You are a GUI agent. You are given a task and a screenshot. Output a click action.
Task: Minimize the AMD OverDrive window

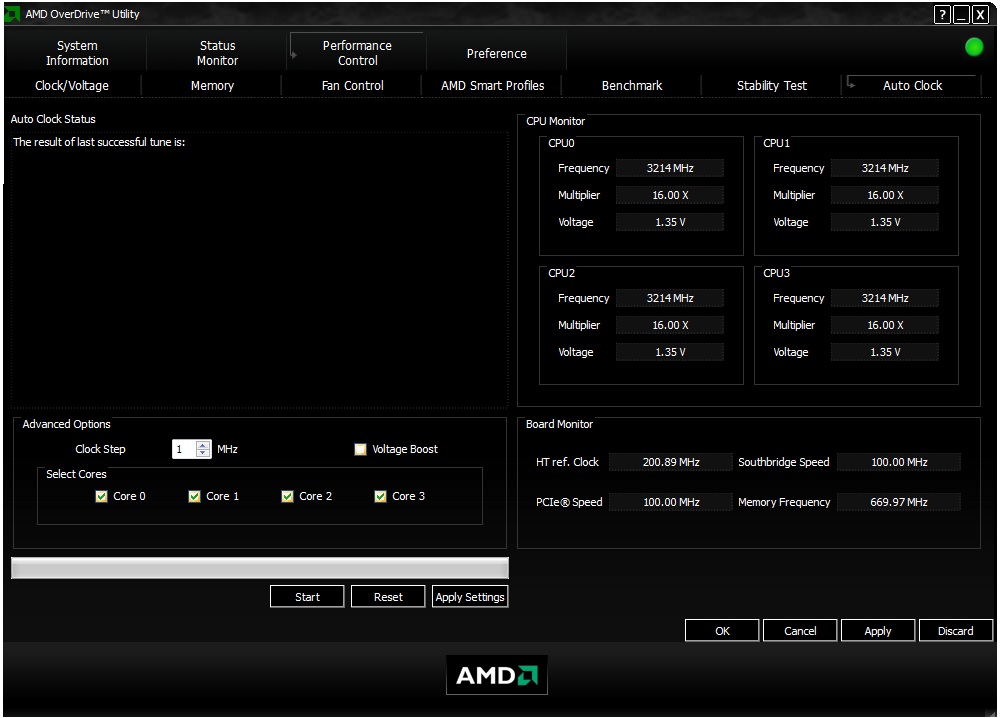(x=961, y=15)
